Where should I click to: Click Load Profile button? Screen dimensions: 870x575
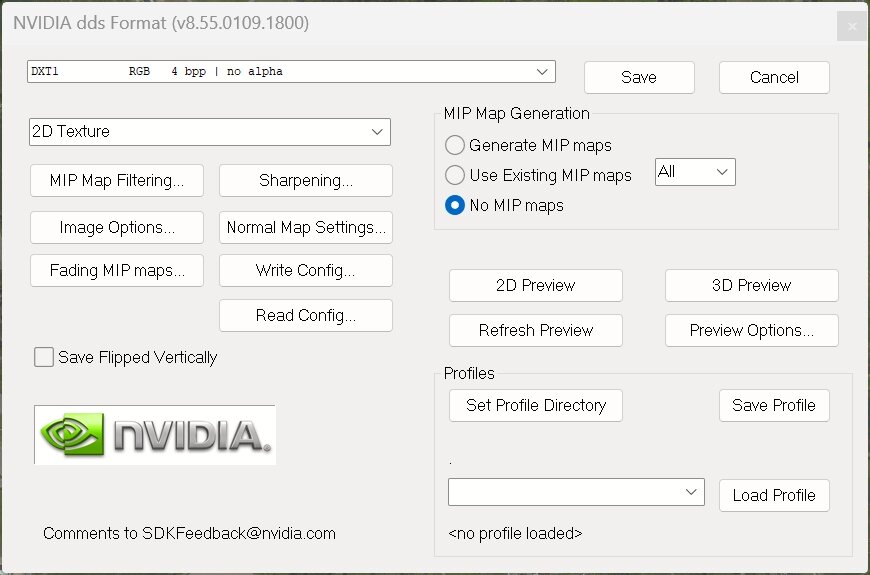click(x=774, y=495)
